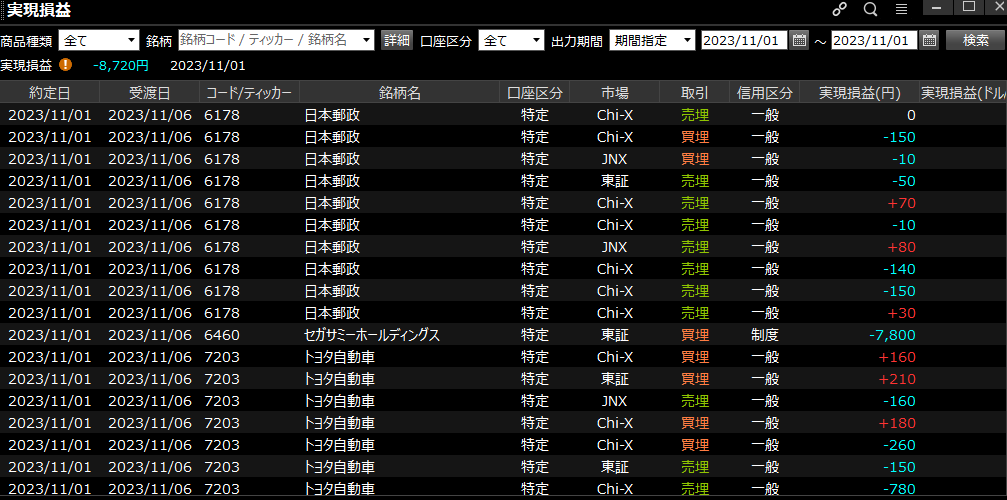Click 売埋 in the セガサミー-free +70 row
The image size is (1007, 500).
(695, 203)
